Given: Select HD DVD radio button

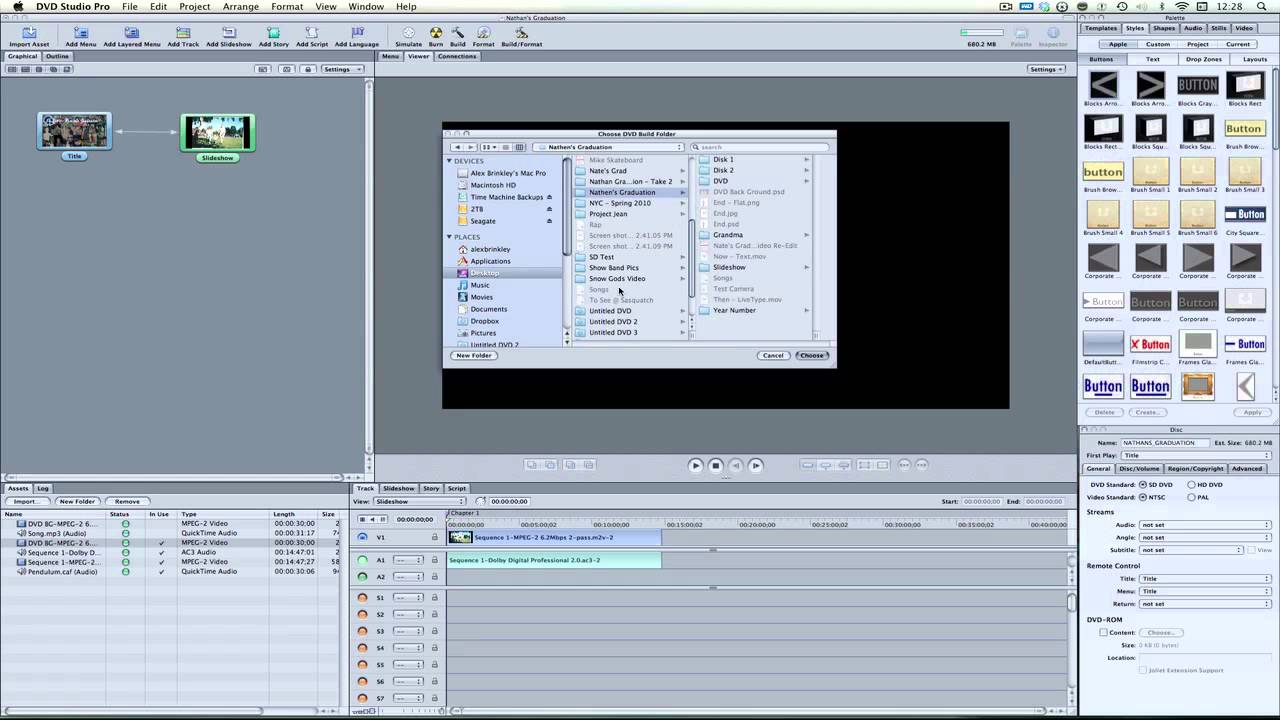Looking at the screenshot, I should 1192,485.
